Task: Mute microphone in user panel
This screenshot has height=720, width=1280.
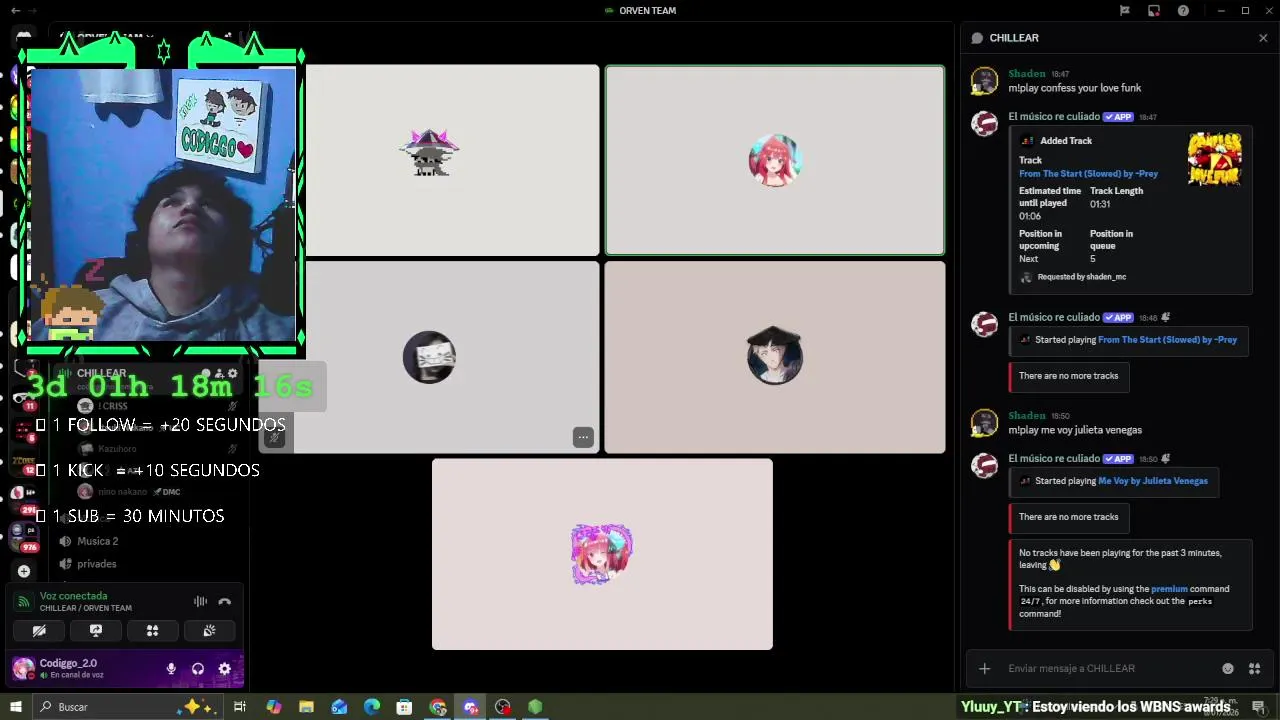Action: tap(171, 669)
